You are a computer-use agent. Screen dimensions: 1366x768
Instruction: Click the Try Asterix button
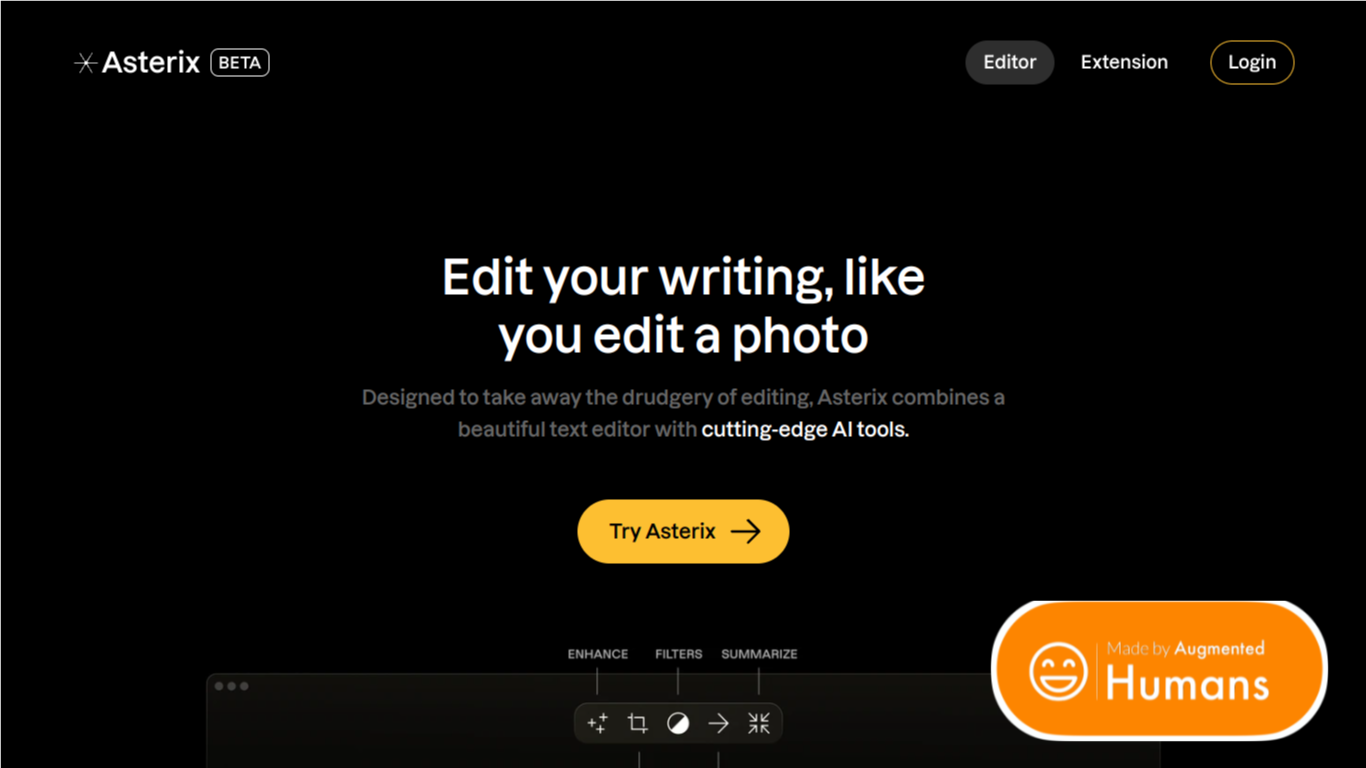click(x=683, y=531)
